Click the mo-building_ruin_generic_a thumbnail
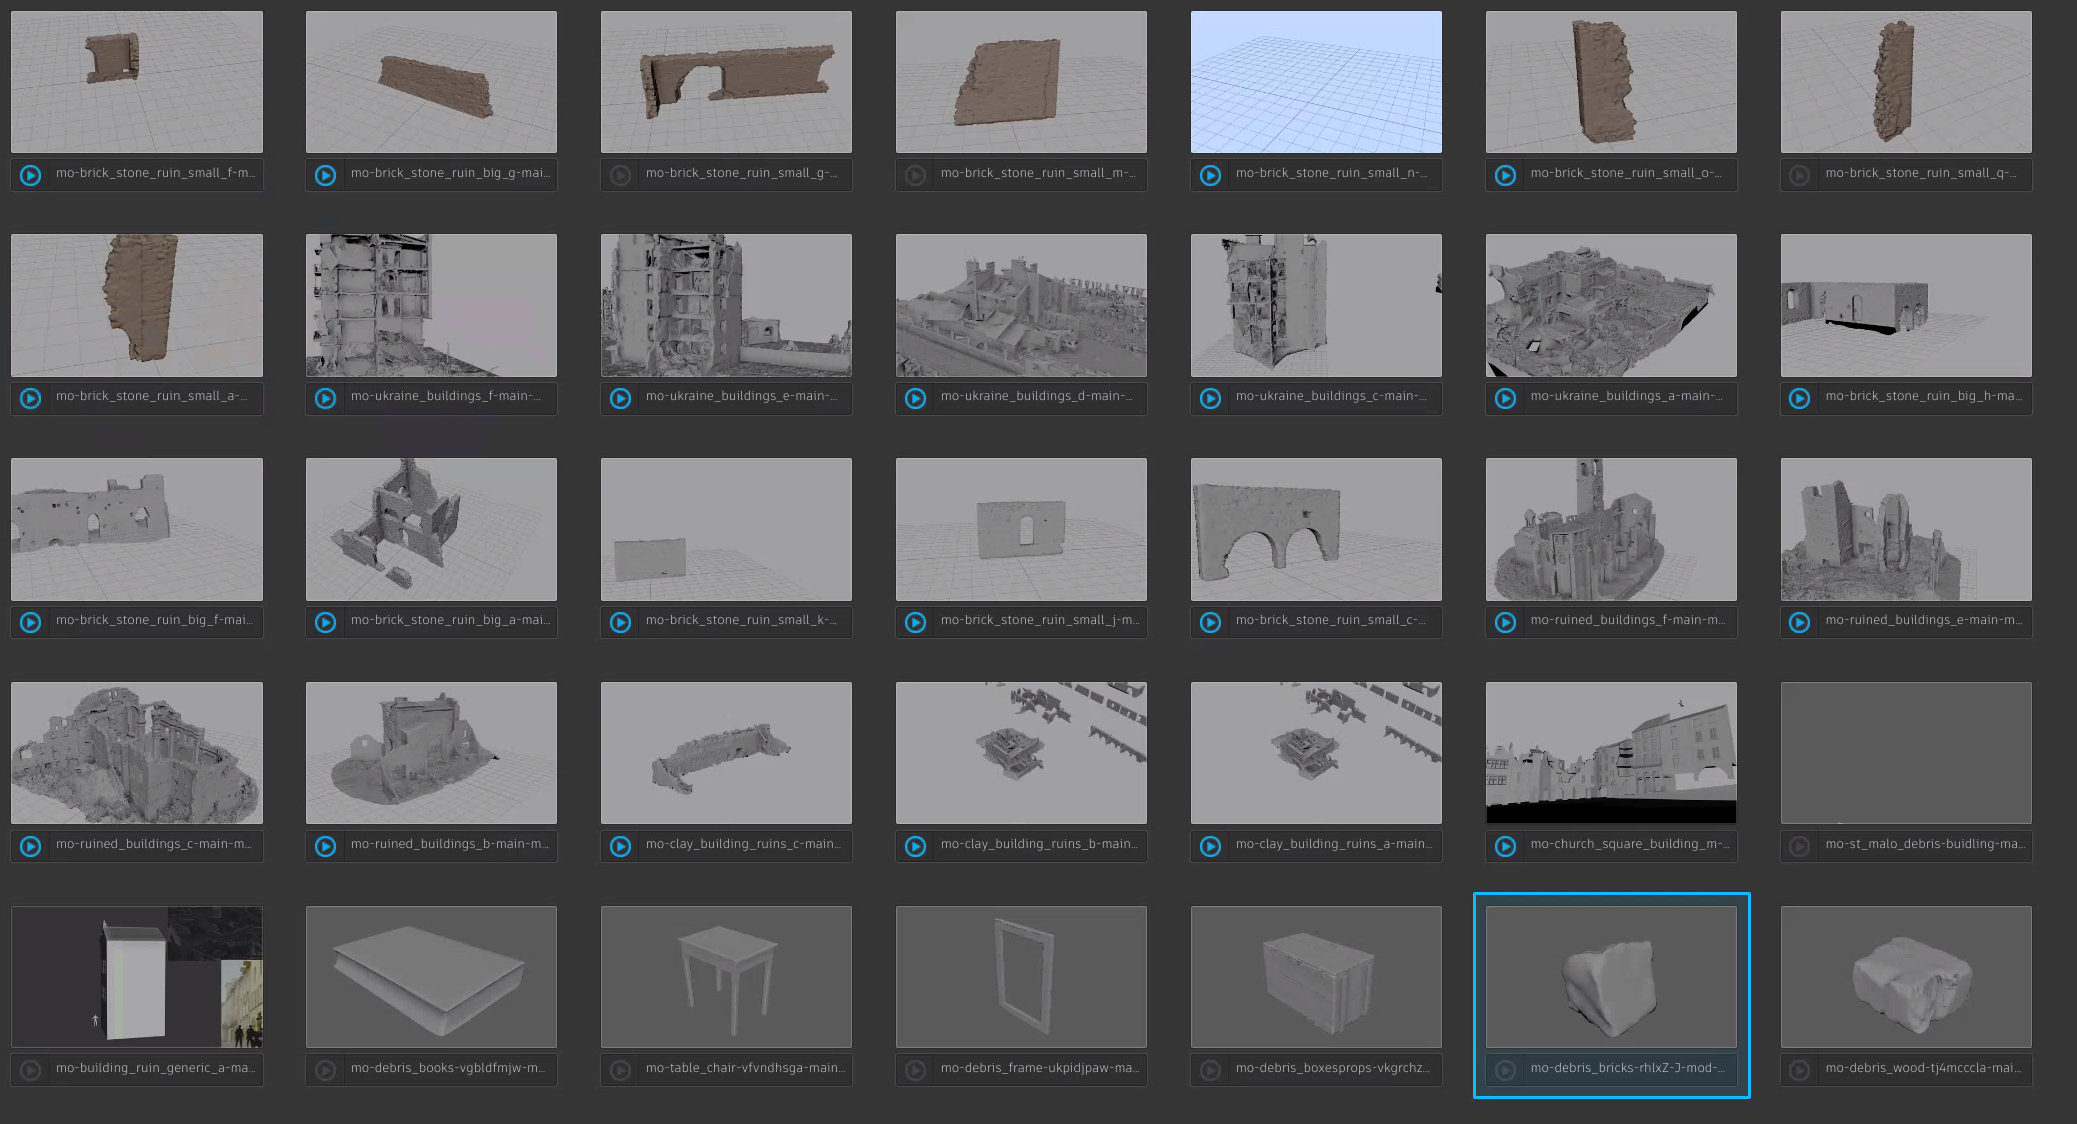2077x1124 pixels. (137, 976)
